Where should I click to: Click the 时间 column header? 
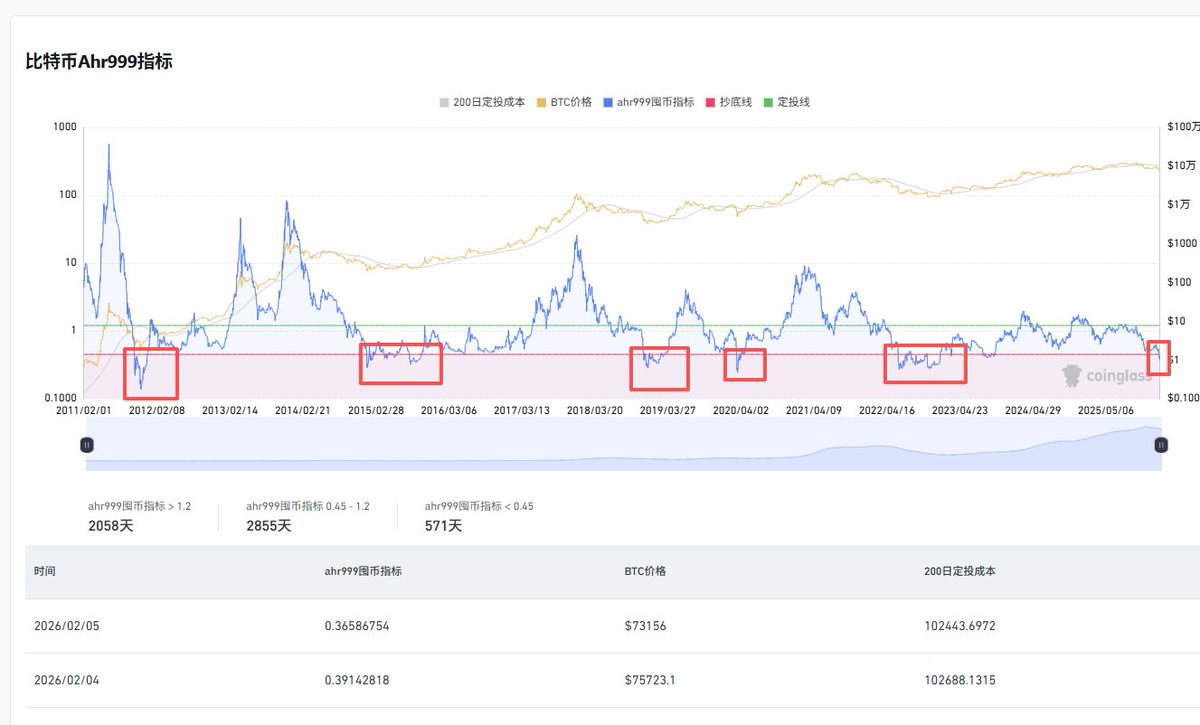[x=44, y=571]
